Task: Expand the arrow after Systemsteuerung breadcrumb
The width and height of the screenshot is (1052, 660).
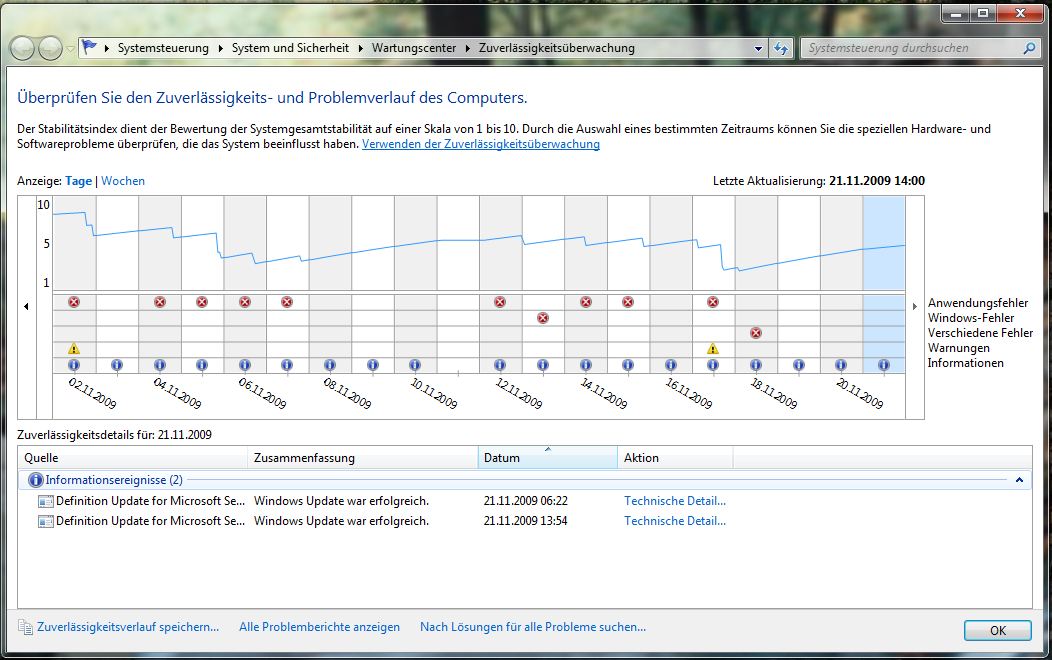Action: (220, 48)
